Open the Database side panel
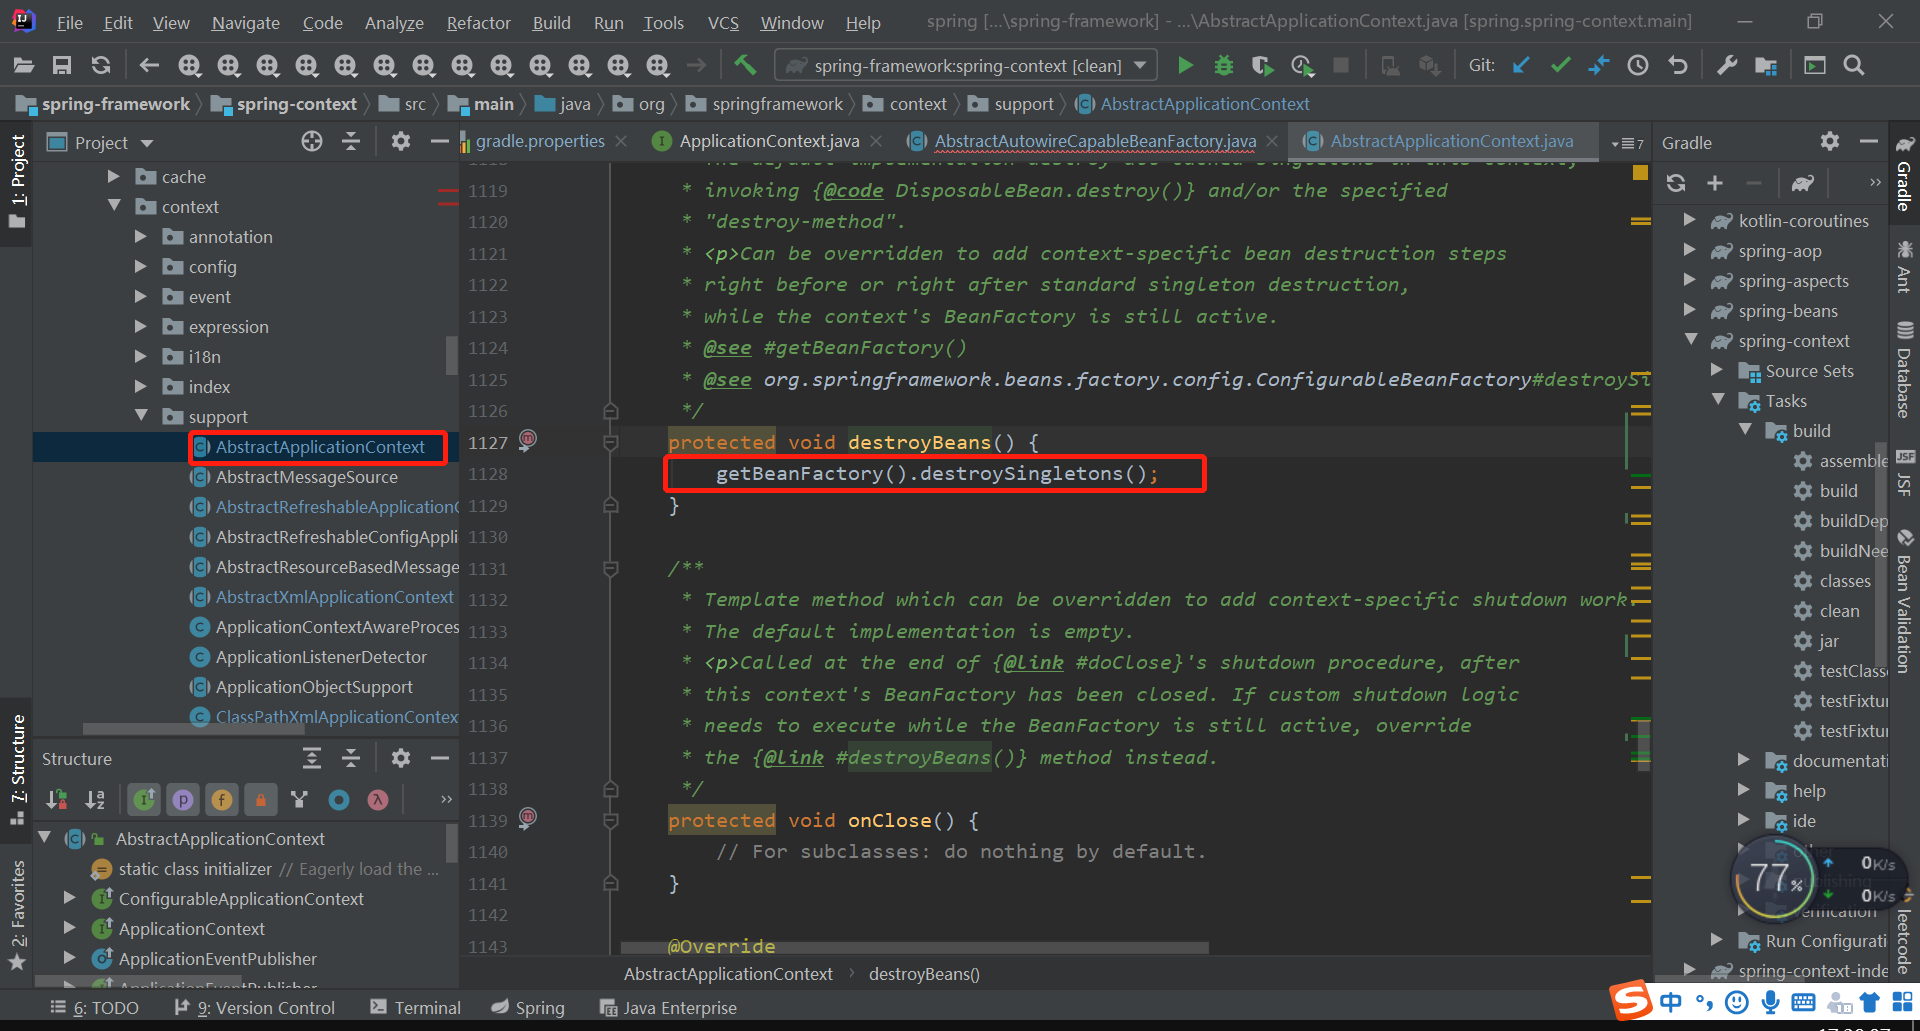This screenshot has height=1031, width=1920. 1904,370
